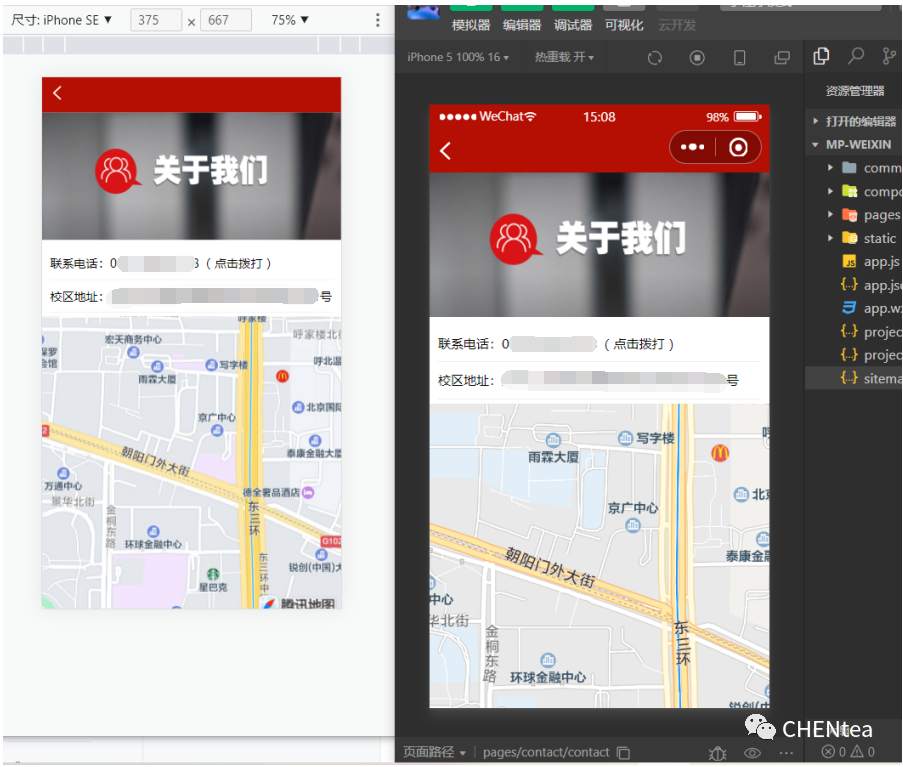Click 京广中心 label on simulator map
Image resolution: width=903 pixels, height=767 pixels.
(632, 508)
